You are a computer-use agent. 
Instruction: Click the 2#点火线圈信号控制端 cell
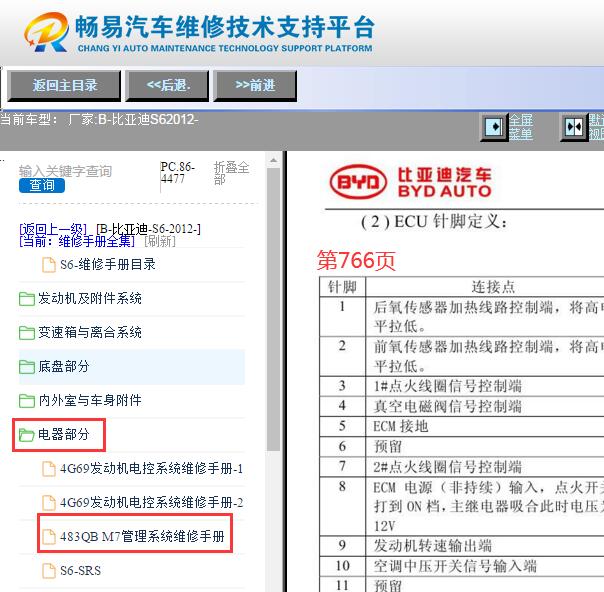[x=447, y=467]
